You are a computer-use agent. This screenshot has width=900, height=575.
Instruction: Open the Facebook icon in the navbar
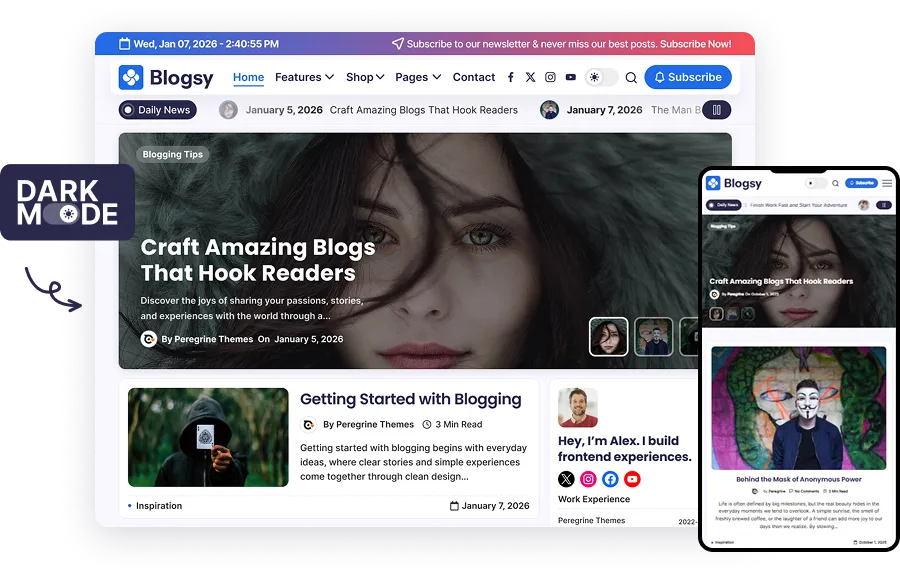pos(511,77)
